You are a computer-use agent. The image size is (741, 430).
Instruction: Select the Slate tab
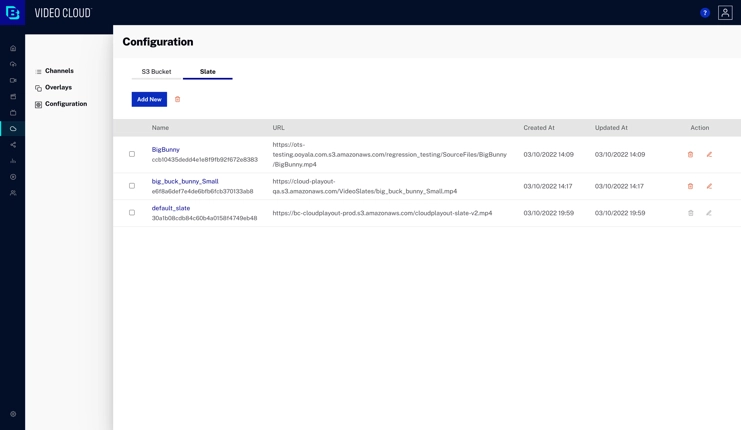pos(207,72)
